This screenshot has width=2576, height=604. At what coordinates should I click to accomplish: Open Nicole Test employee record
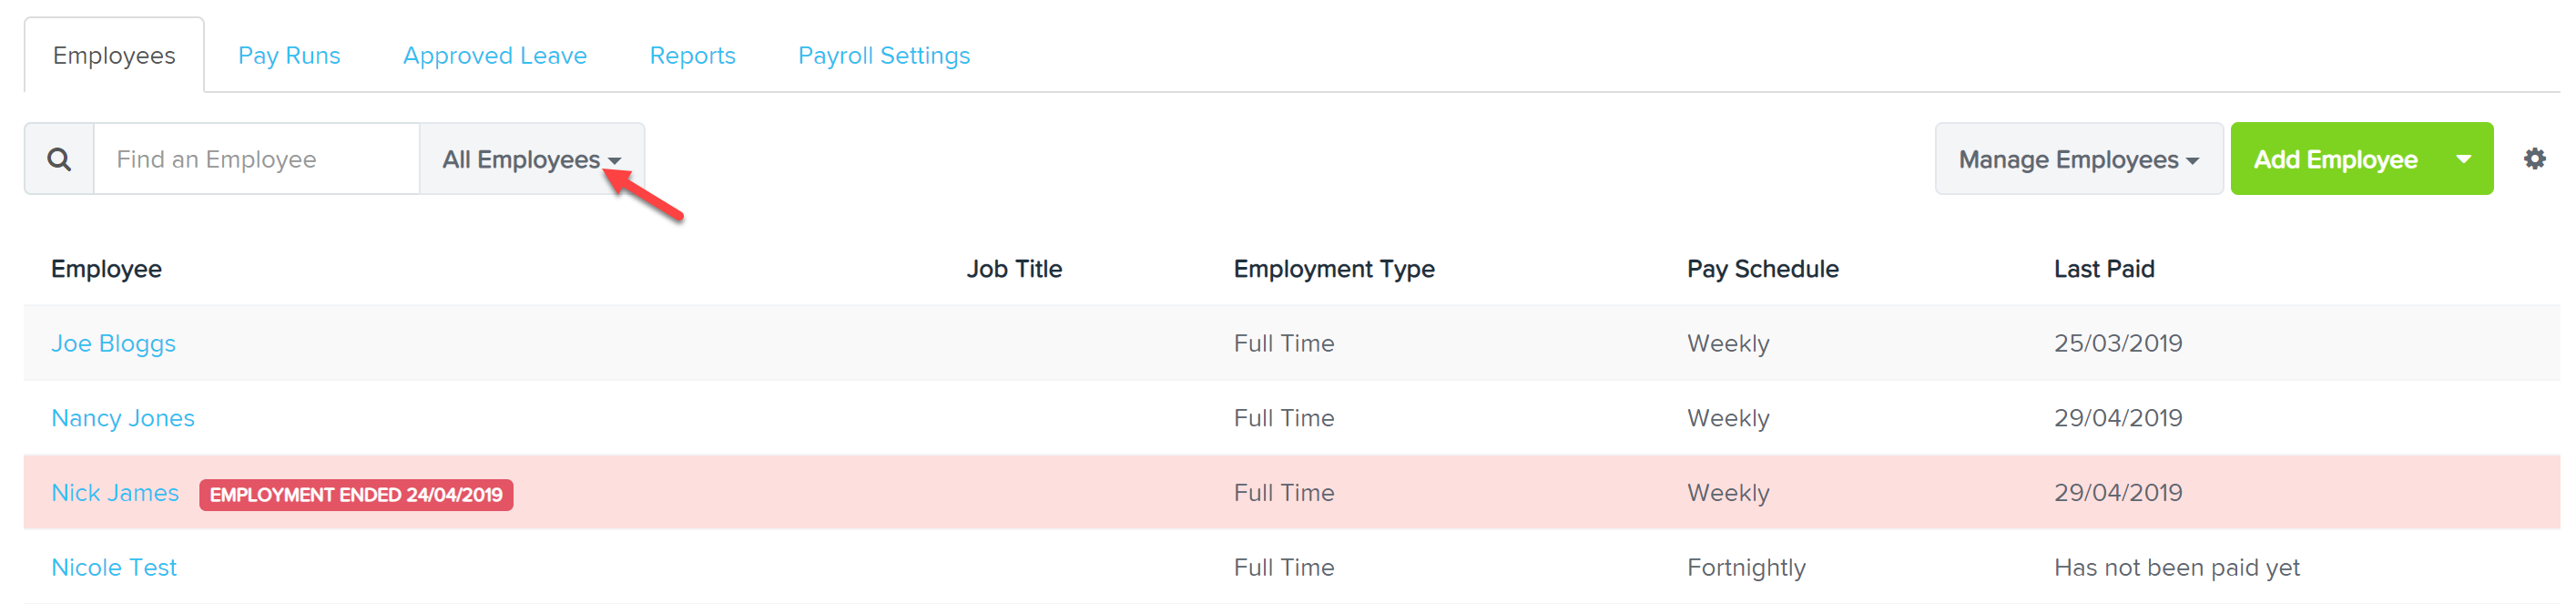(114, 568)
